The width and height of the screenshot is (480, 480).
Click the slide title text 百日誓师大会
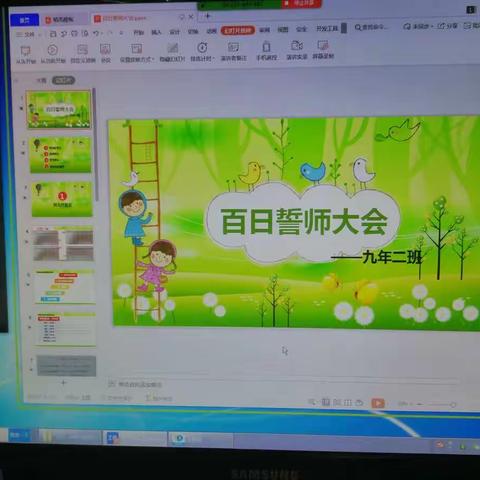304,221
